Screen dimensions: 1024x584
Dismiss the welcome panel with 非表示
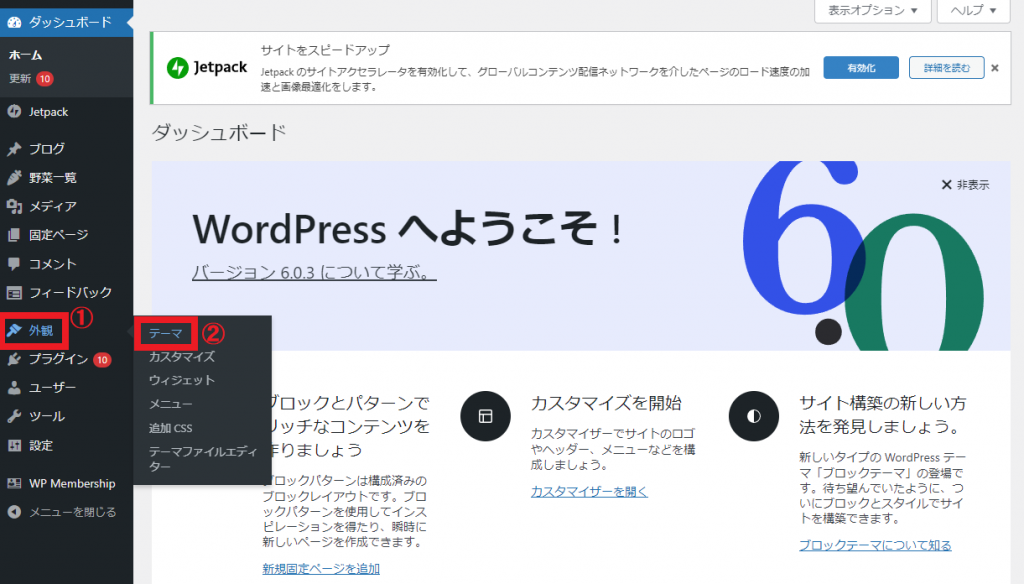pyautogui.click(x=965, y=185)
